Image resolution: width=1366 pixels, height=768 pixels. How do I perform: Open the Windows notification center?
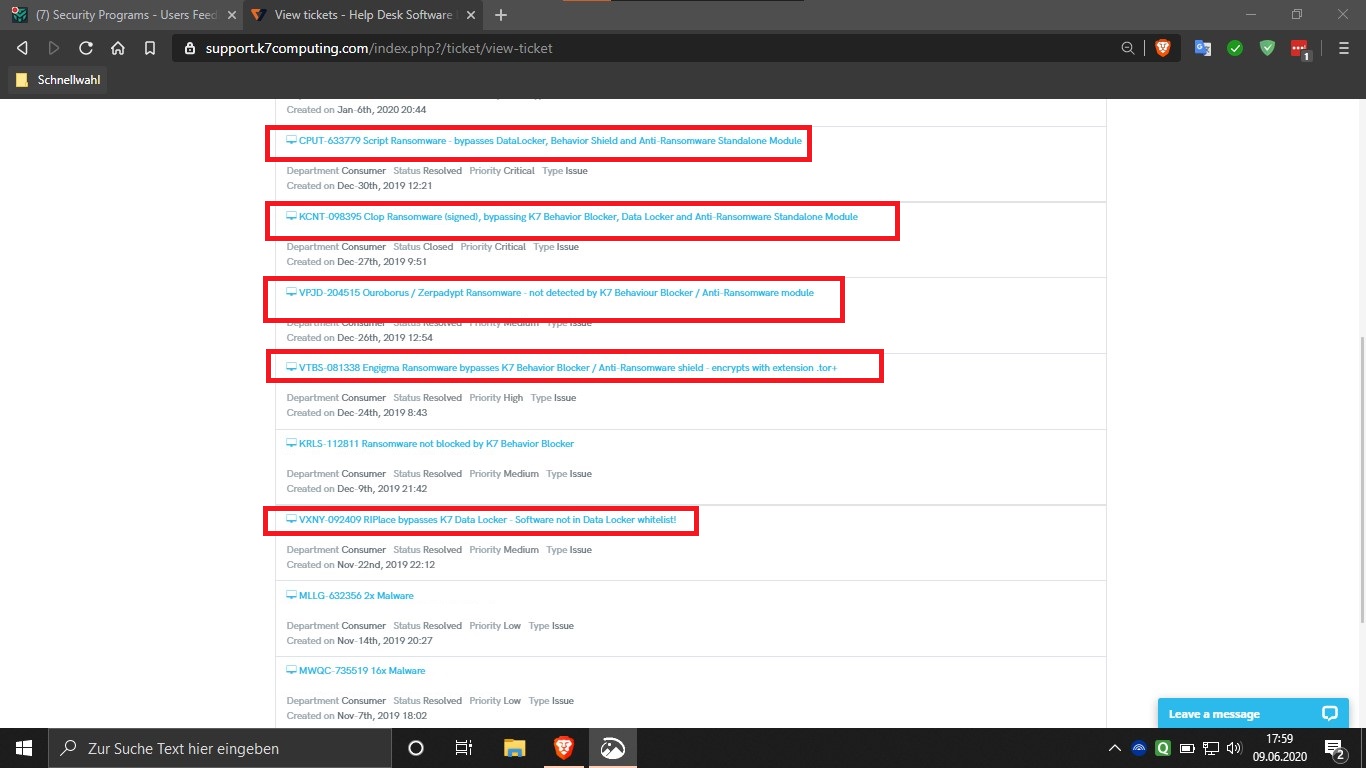tap(1334, 748)
